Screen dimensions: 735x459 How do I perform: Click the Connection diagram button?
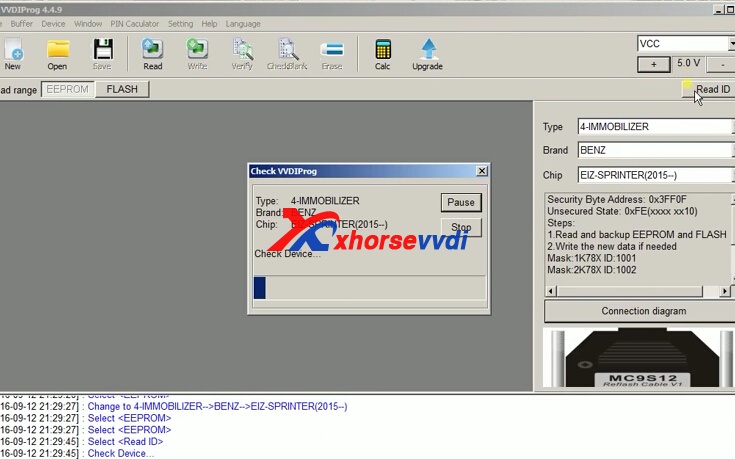tap(642, 311)
